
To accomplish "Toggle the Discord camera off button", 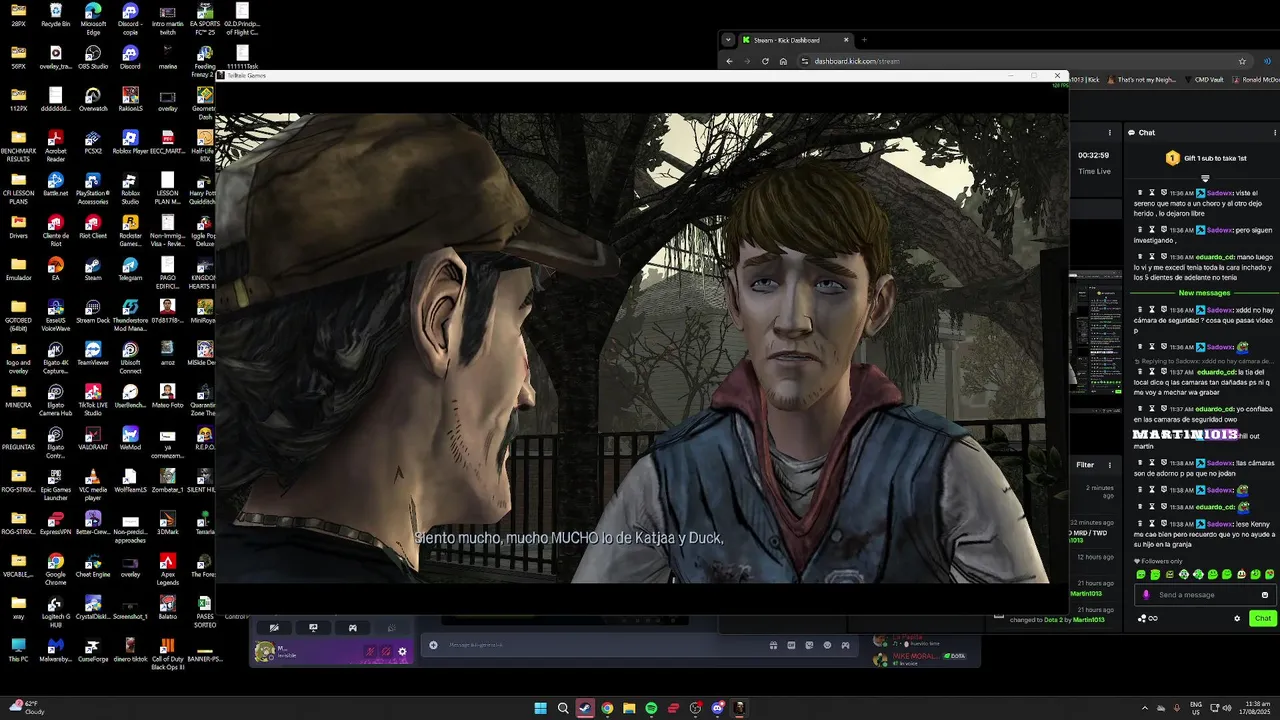I will click(x=274, y=628).
